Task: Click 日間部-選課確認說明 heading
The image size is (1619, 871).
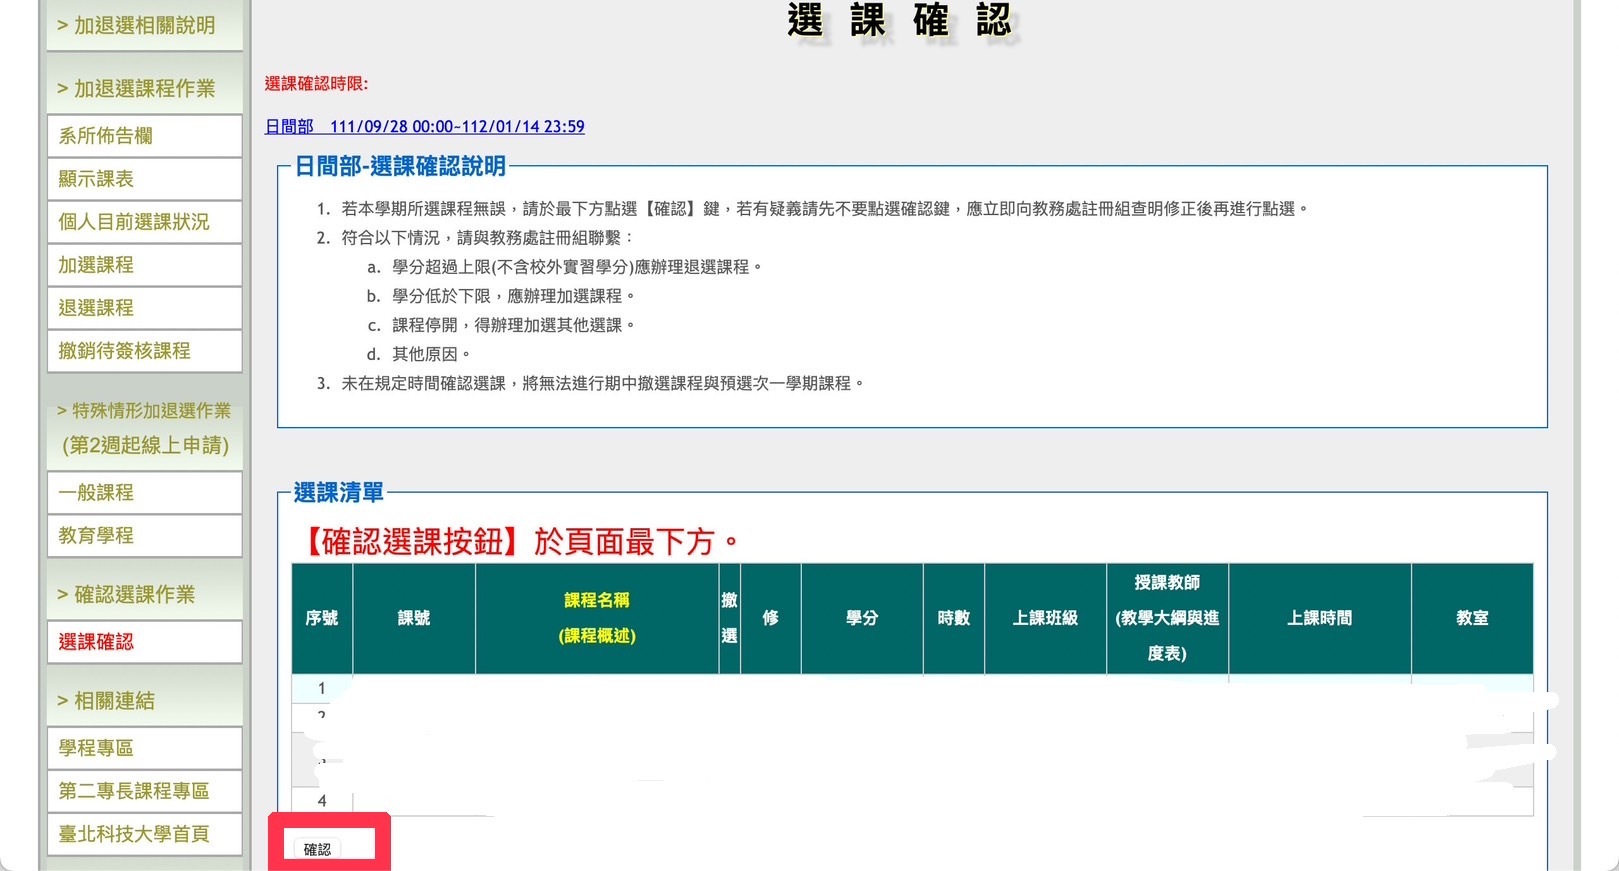Action: click(400, 166)
